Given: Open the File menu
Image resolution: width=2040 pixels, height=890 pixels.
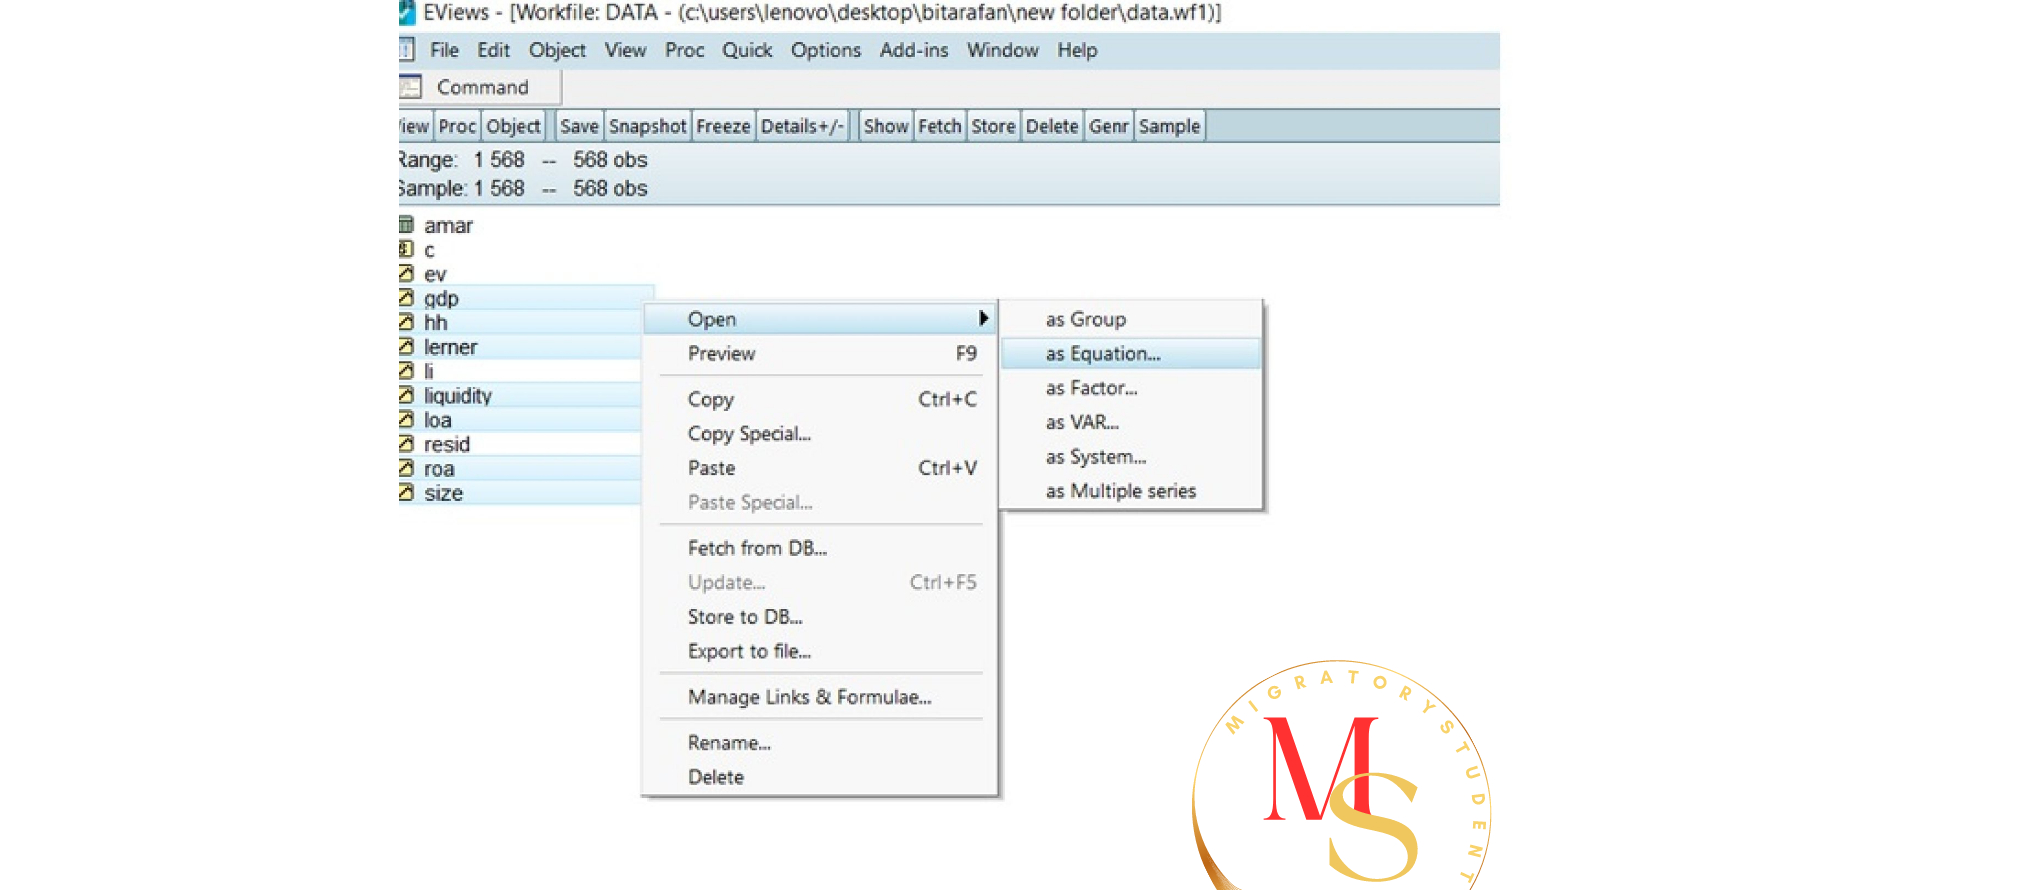Looking at the screenshot, I should 444,50.
